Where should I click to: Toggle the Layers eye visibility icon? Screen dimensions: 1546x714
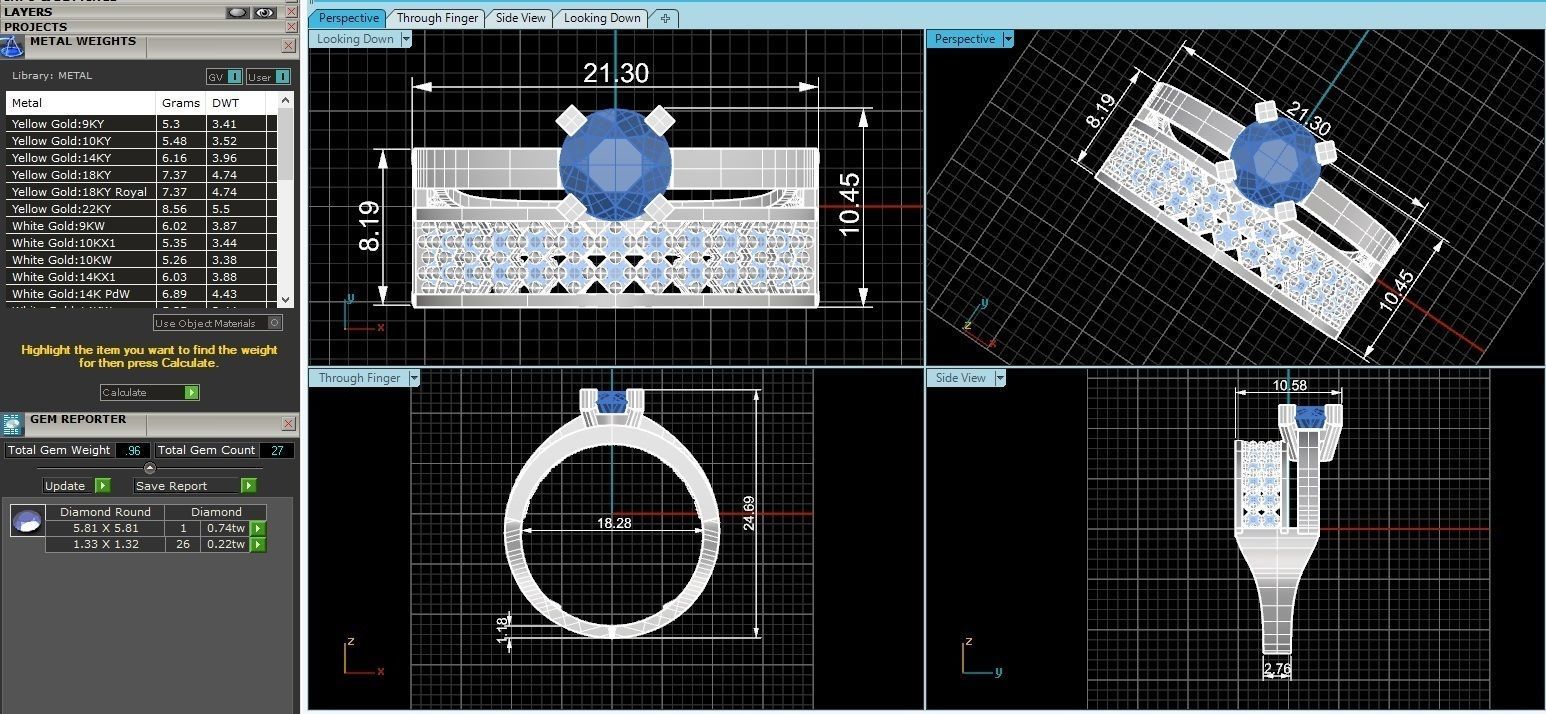[x=264, y=12]
